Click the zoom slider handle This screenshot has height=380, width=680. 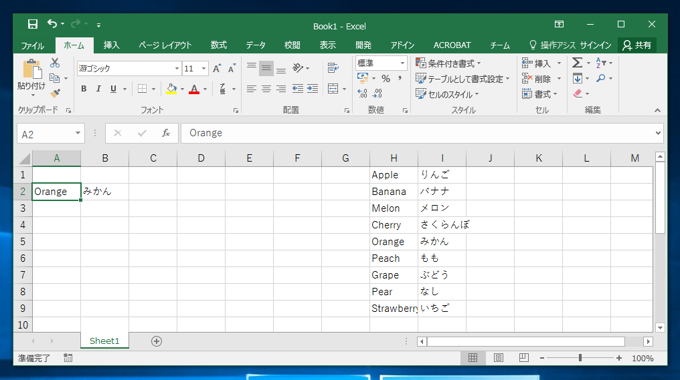580,358
